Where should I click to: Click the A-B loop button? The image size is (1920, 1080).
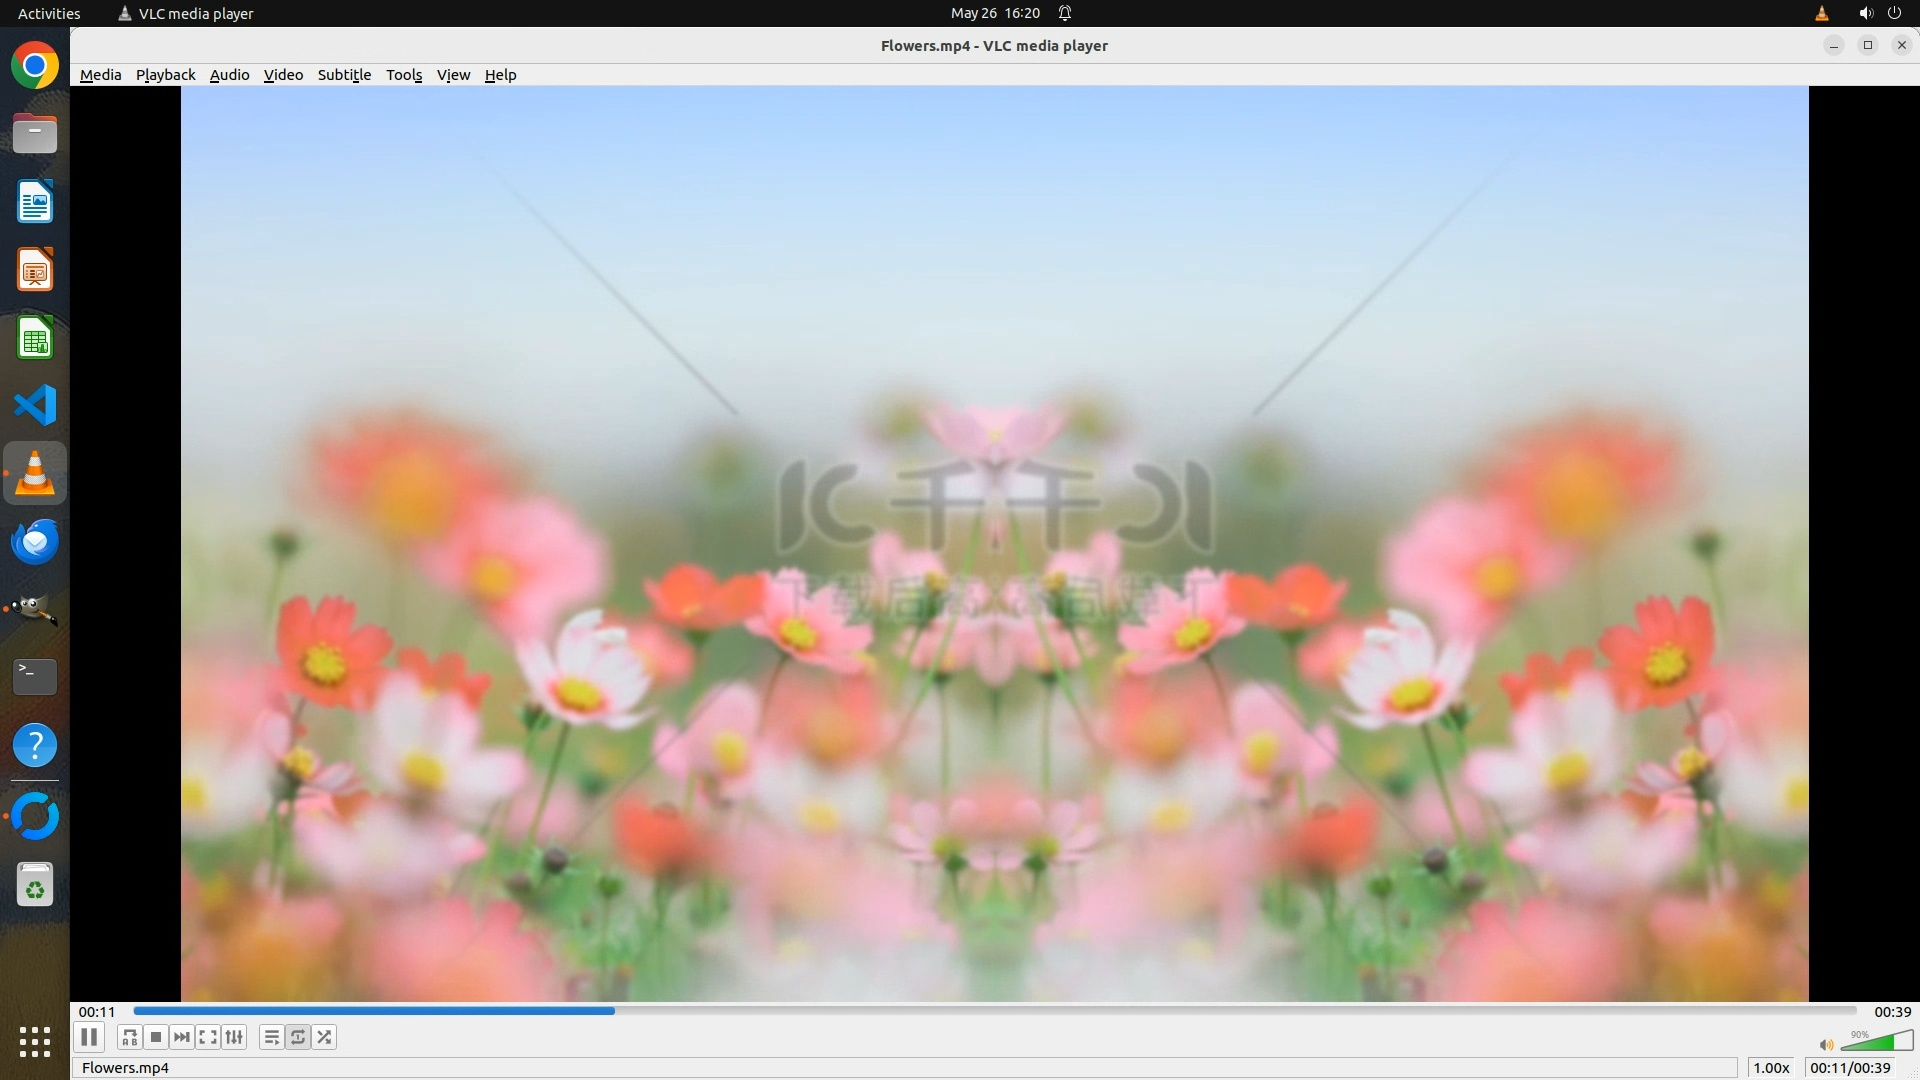tap(129, 1037)
